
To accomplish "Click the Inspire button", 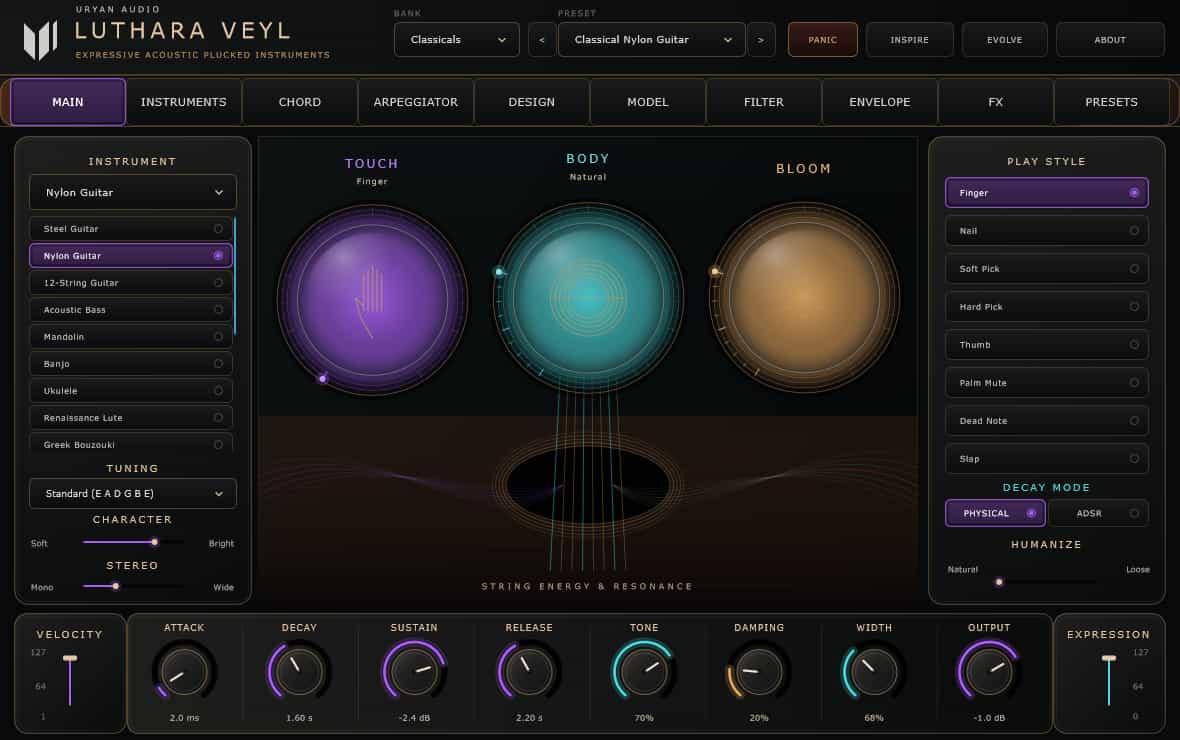I will tap(909, 40).
